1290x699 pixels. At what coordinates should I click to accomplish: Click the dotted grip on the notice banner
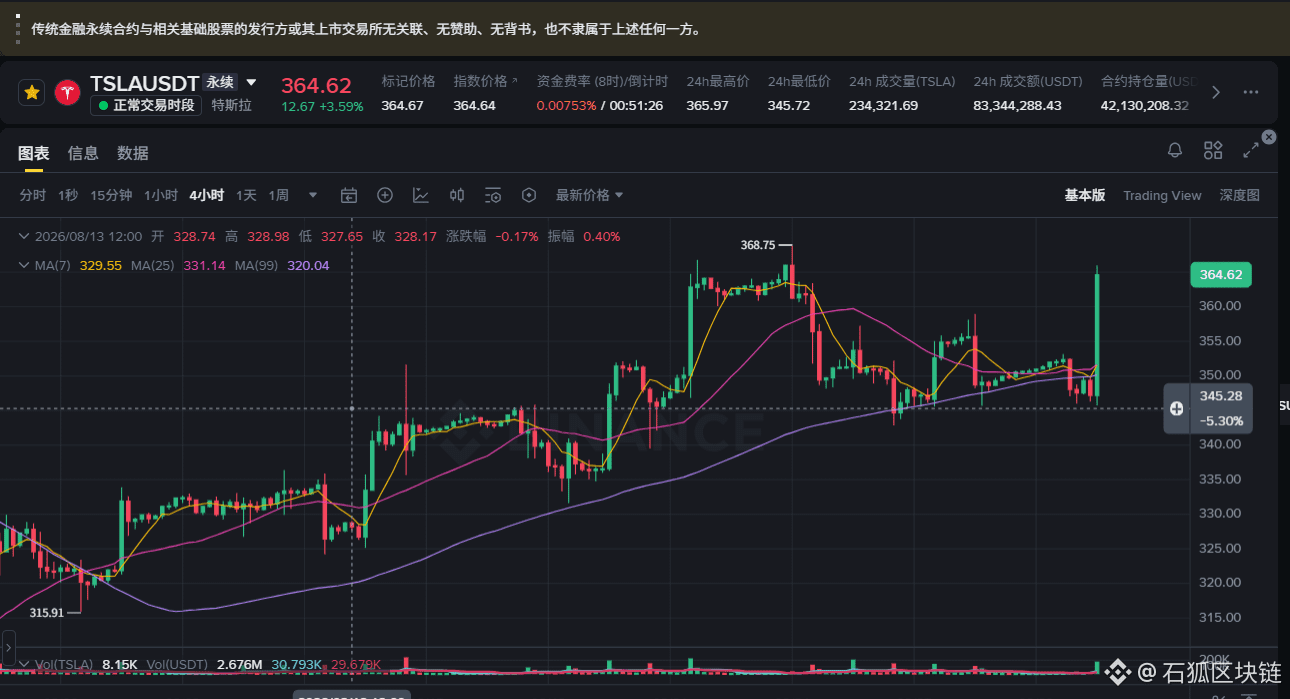click(17, 31)
